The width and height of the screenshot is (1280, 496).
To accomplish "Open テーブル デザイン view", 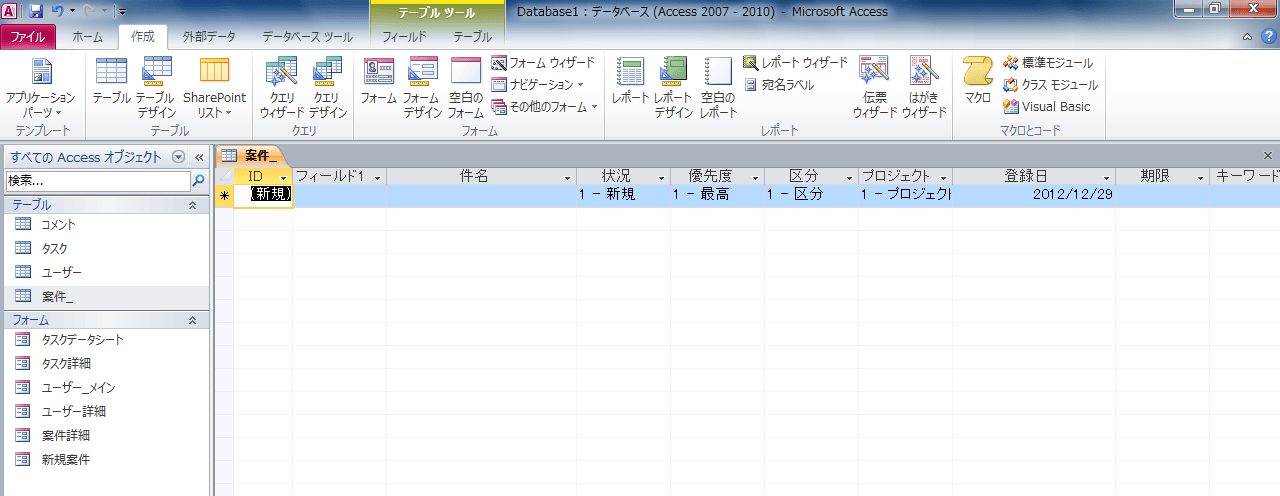I will (156, 88).
